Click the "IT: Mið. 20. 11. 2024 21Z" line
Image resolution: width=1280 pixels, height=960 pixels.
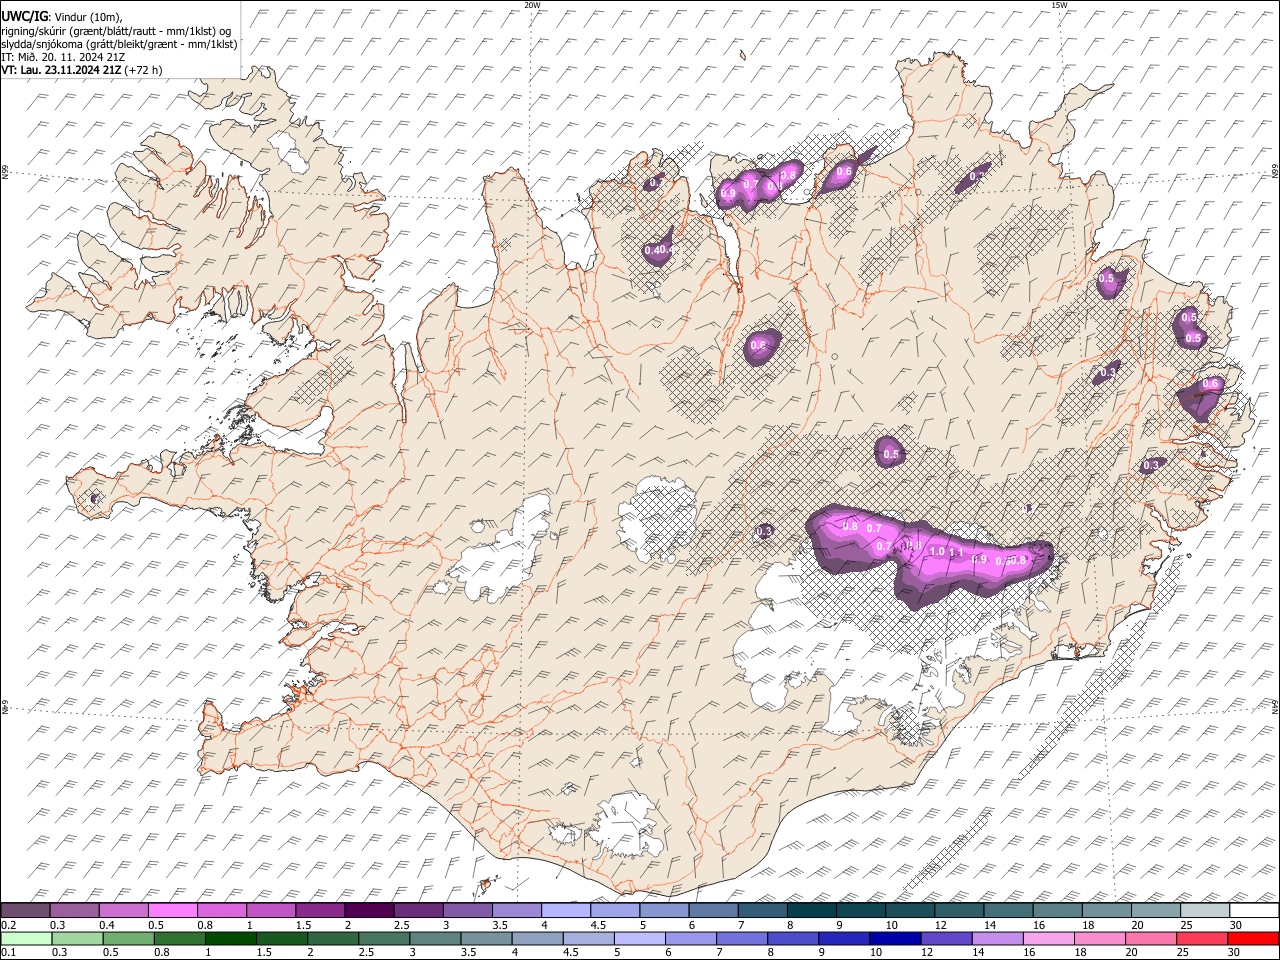(x=63, y=57)
